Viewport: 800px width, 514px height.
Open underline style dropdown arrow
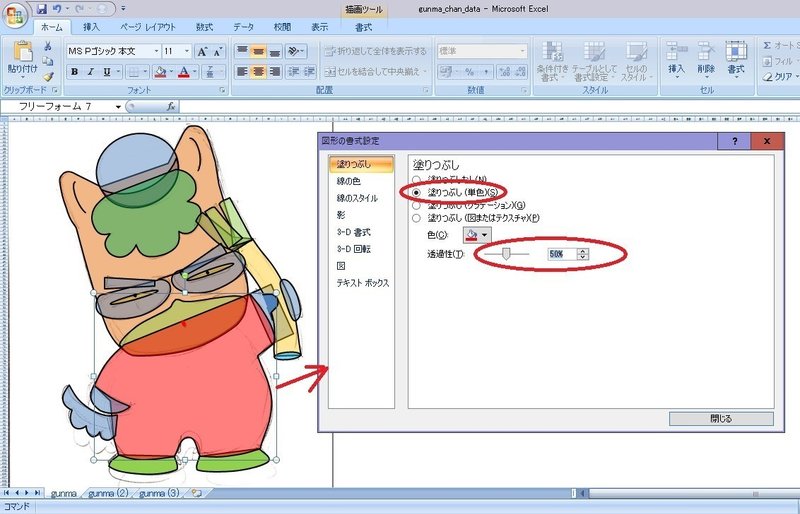click(x=118, y=72)
